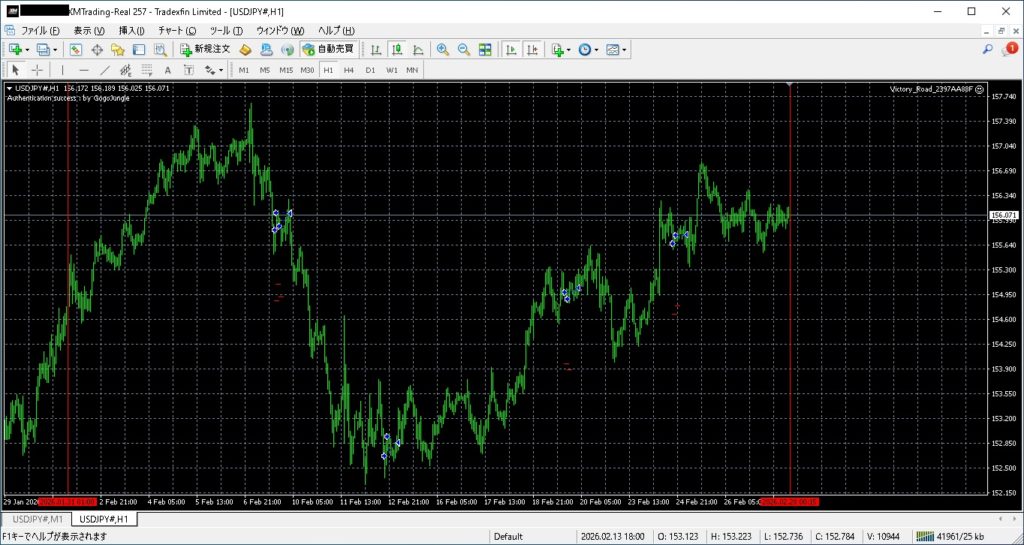This screenshot has width=1024, height=545.
Task: Pick the horizontal line drawing tool
Action: pos(83,70)
